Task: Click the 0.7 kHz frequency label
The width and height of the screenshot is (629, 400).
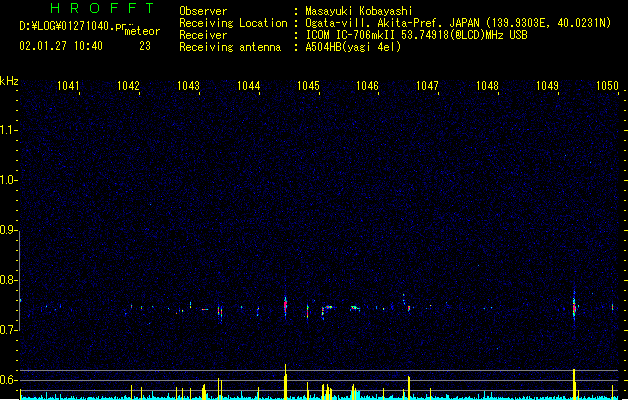Action: point(8,330)
